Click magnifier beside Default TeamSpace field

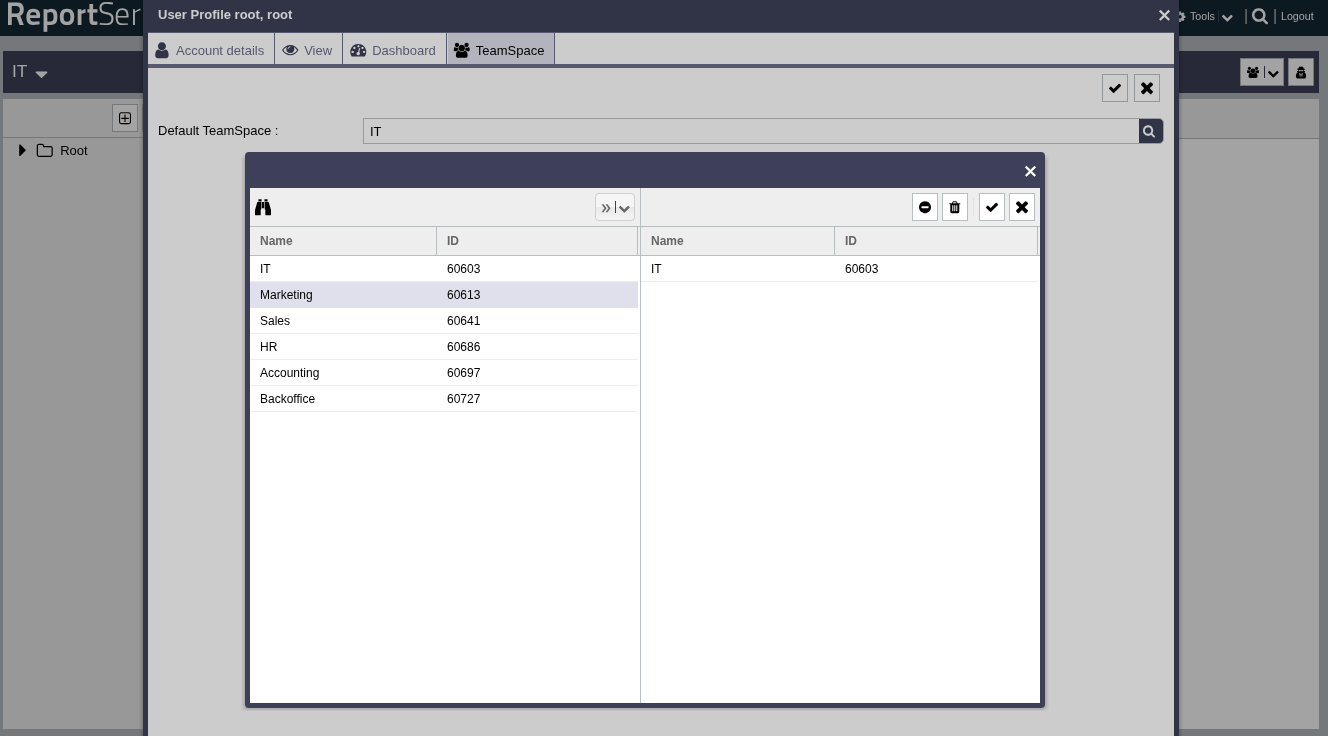(x=1150, y=131)
